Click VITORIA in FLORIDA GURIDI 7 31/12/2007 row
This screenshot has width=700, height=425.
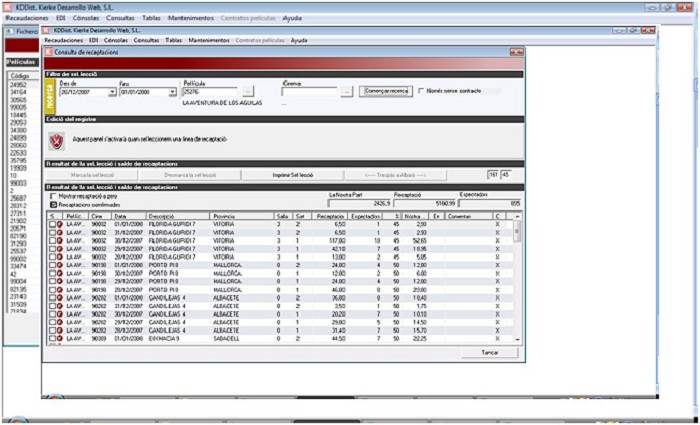[223, 233]
